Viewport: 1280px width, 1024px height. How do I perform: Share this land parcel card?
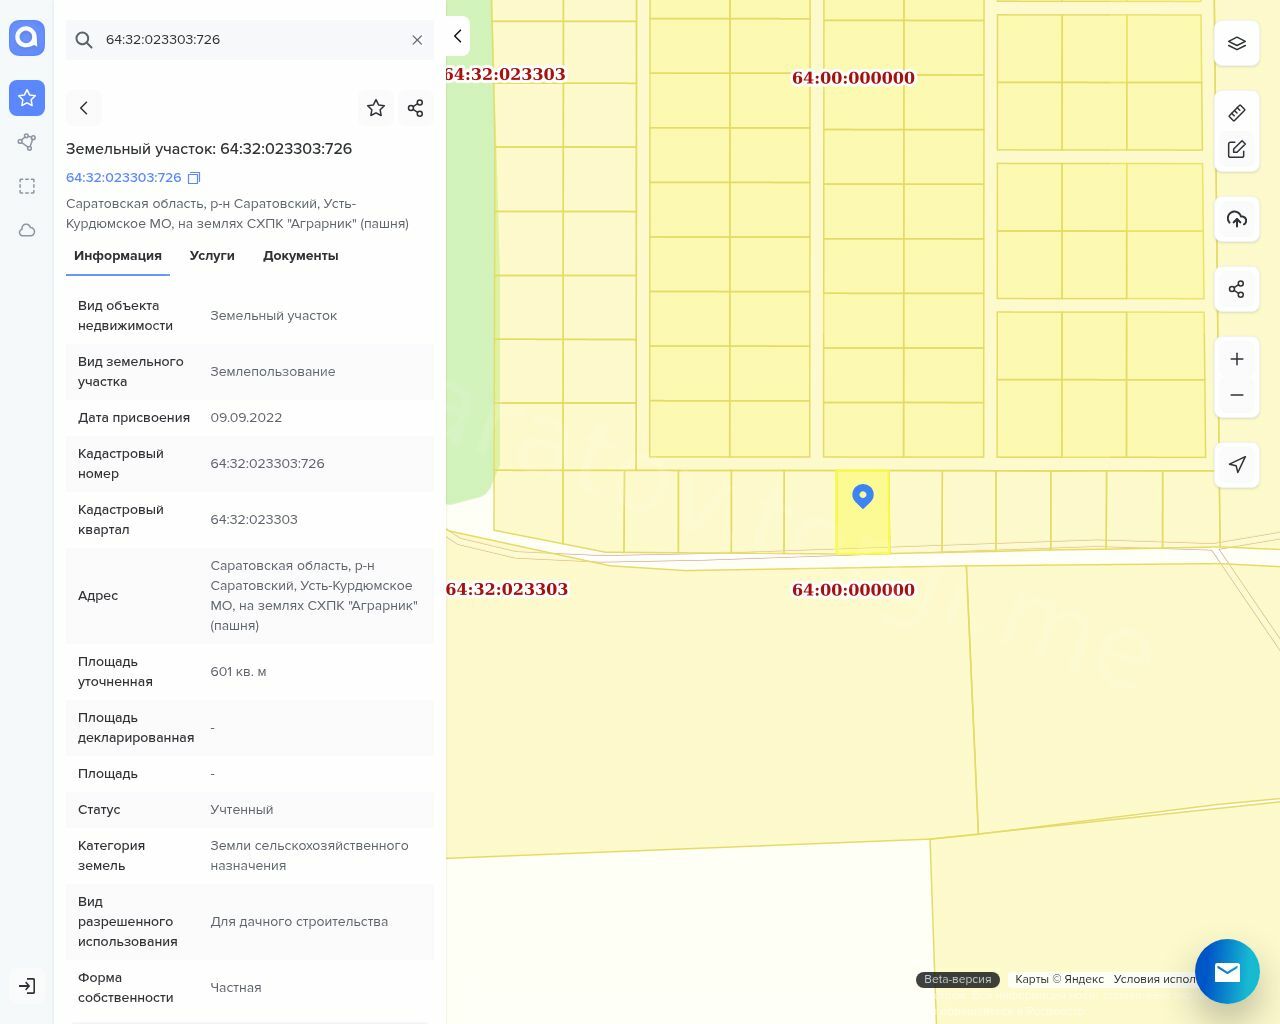[416, 108]
